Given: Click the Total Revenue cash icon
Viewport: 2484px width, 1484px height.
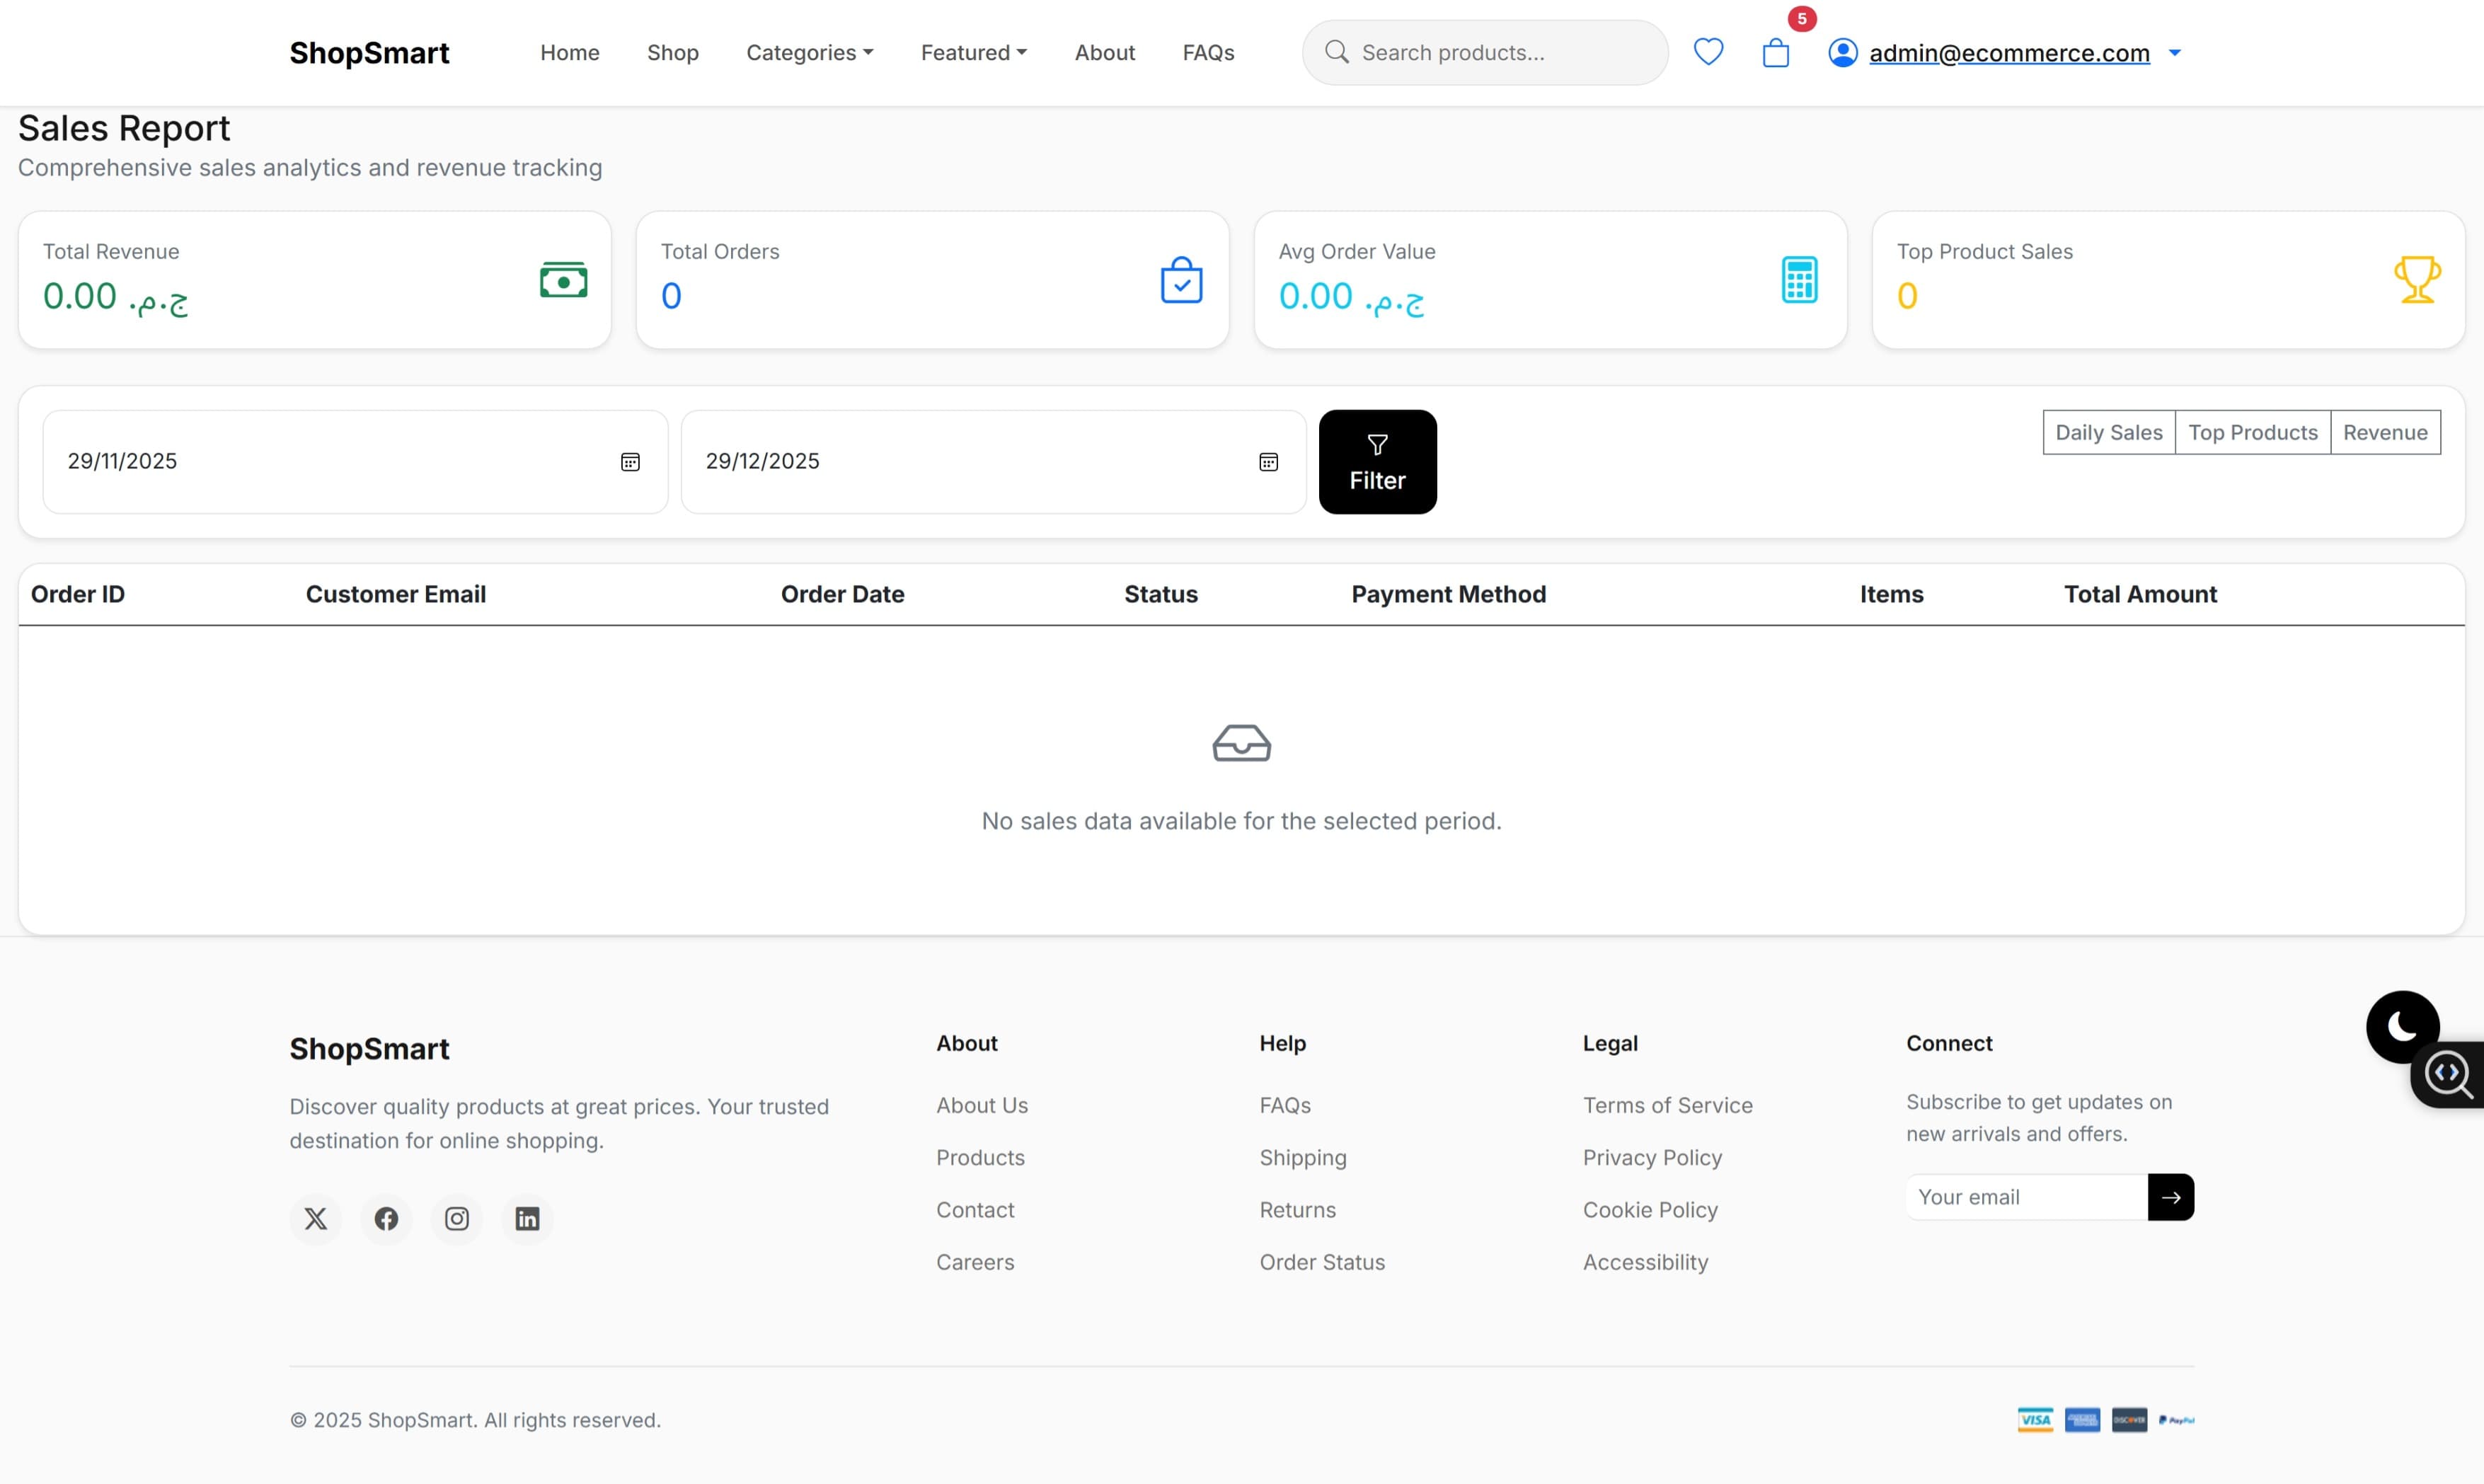Looking at the screenshot, I should pyautogui.click(x=564, y=280).
